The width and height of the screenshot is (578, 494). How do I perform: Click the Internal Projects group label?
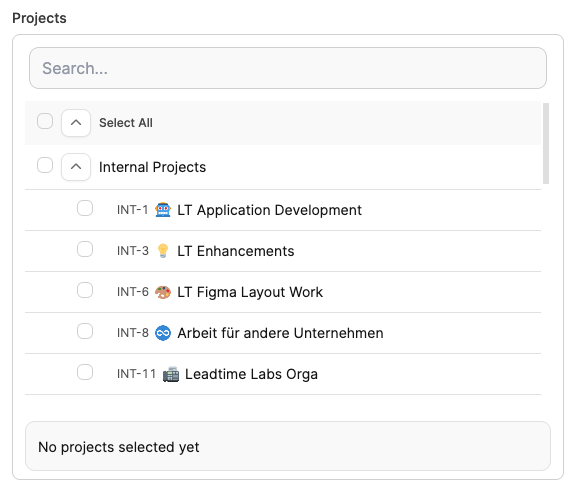(153, 167)
